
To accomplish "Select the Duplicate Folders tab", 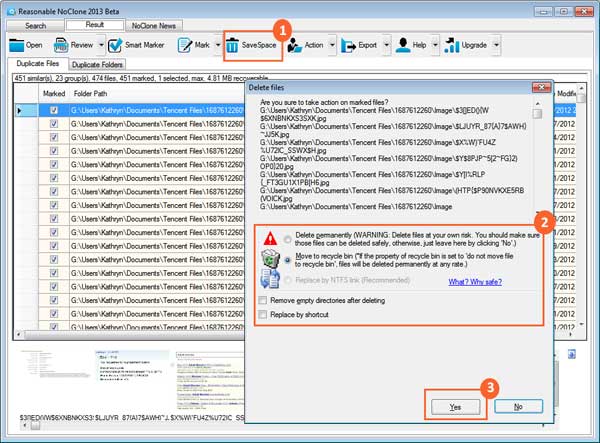I will 97,65.
